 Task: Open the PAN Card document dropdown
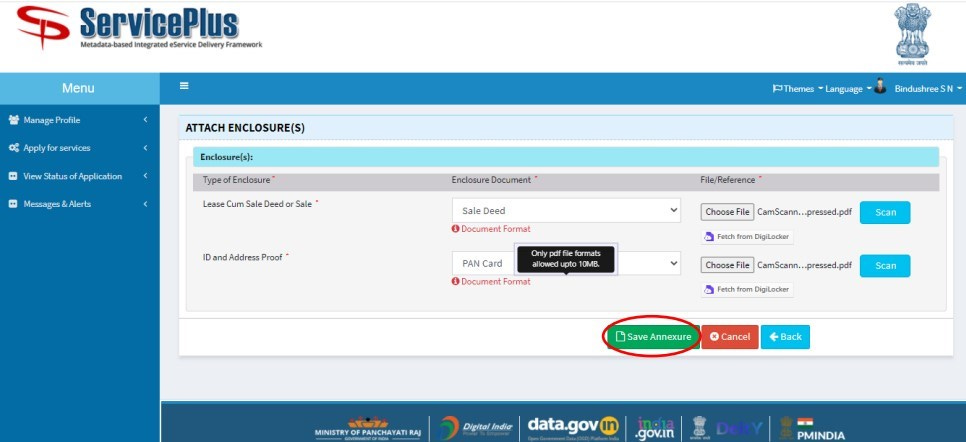pos(566,263)
